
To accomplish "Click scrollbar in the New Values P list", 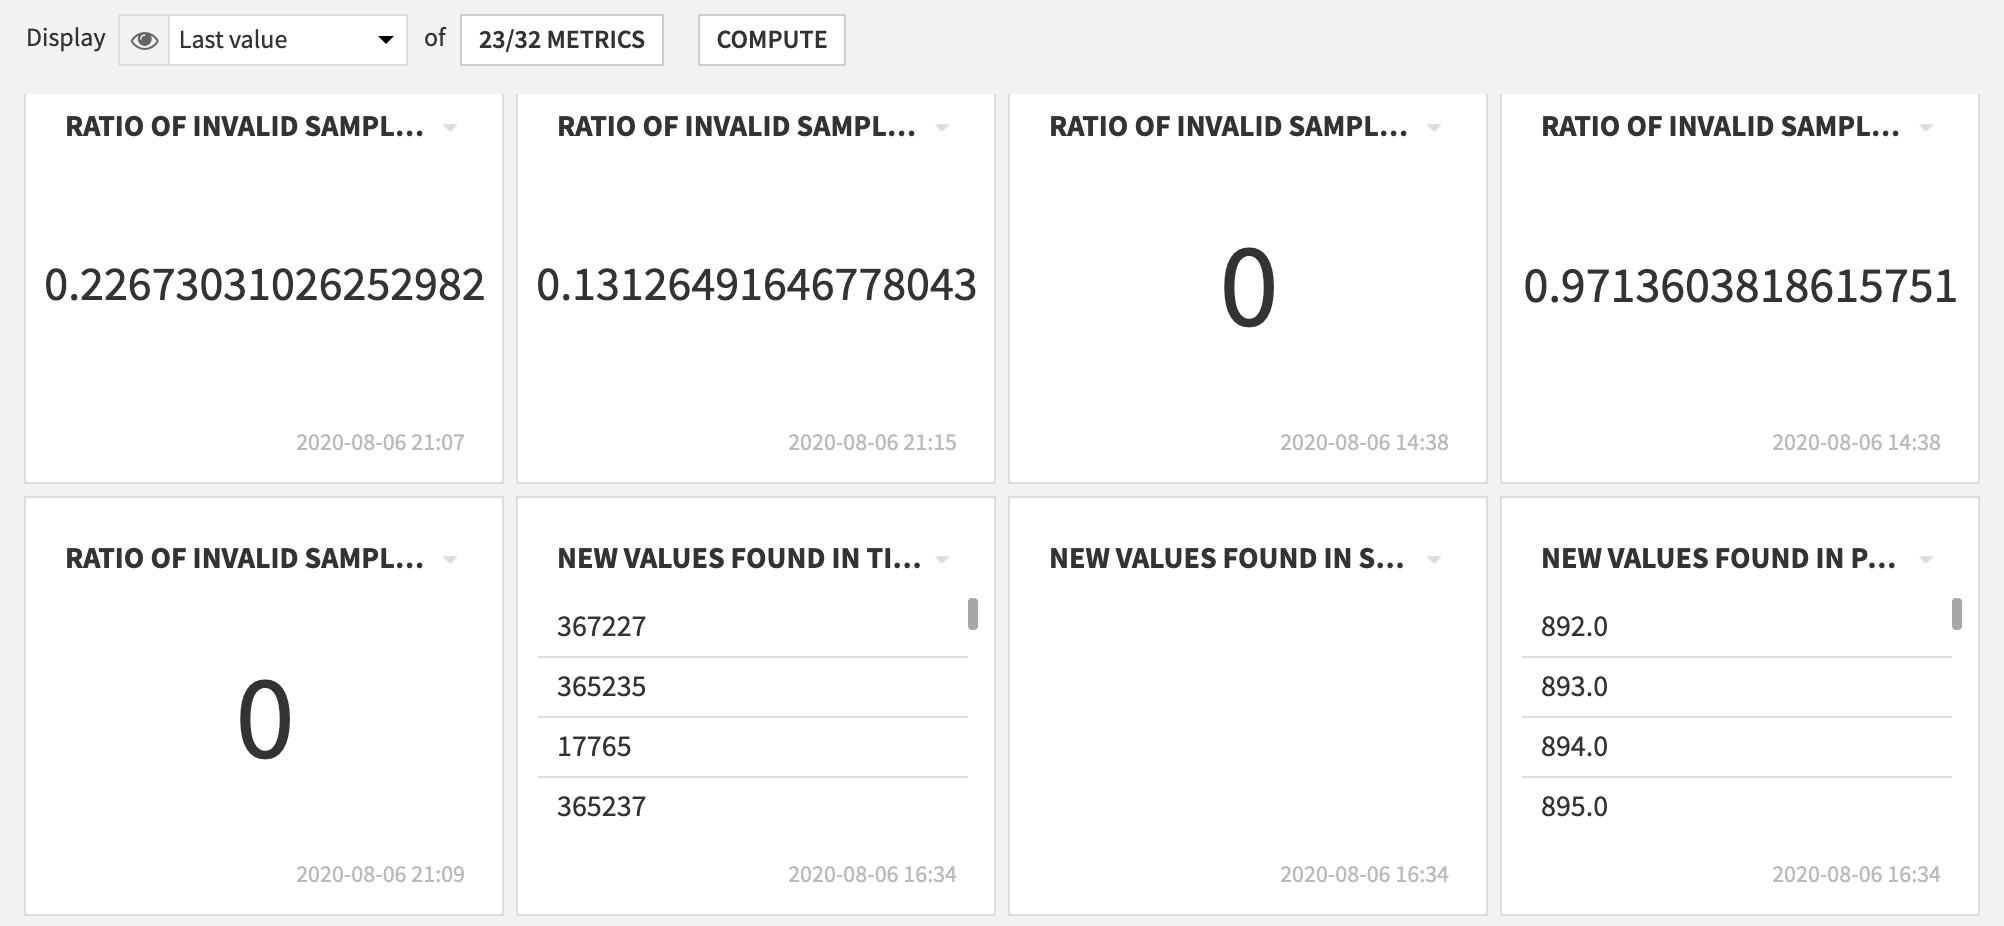I will [x=1957, y=614].
